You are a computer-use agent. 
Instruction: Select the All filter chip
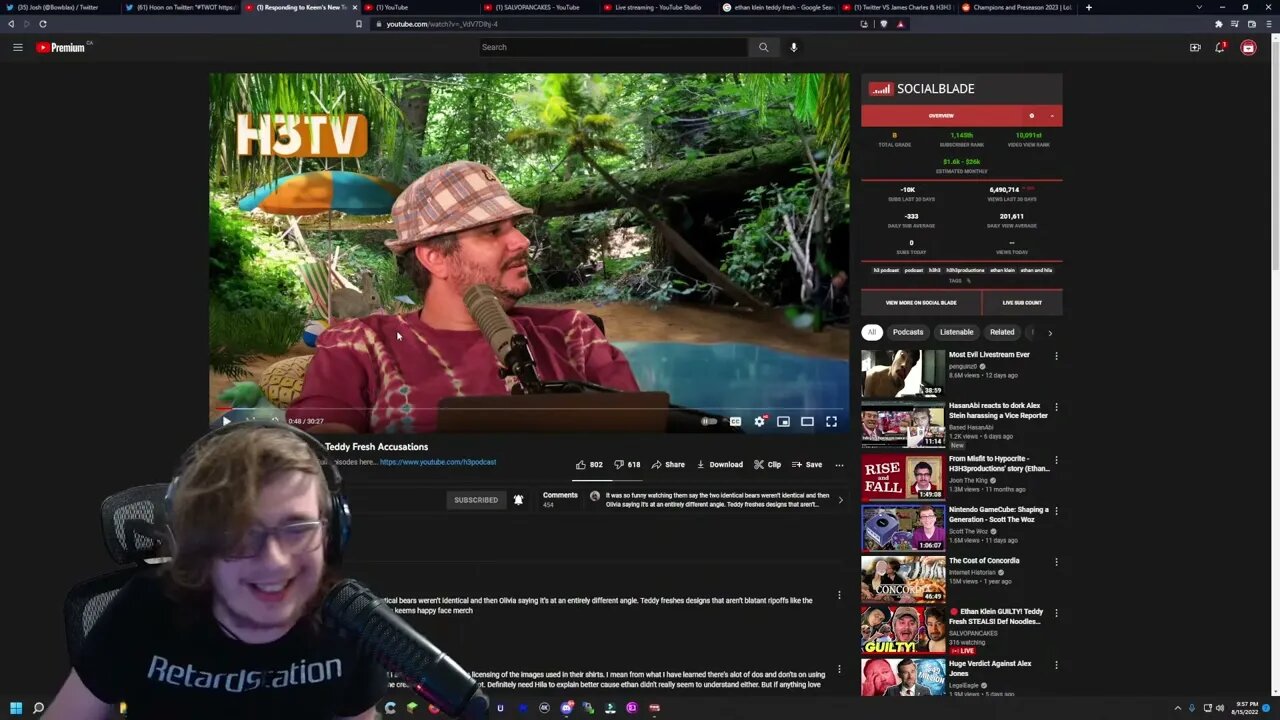pos(872,332)
